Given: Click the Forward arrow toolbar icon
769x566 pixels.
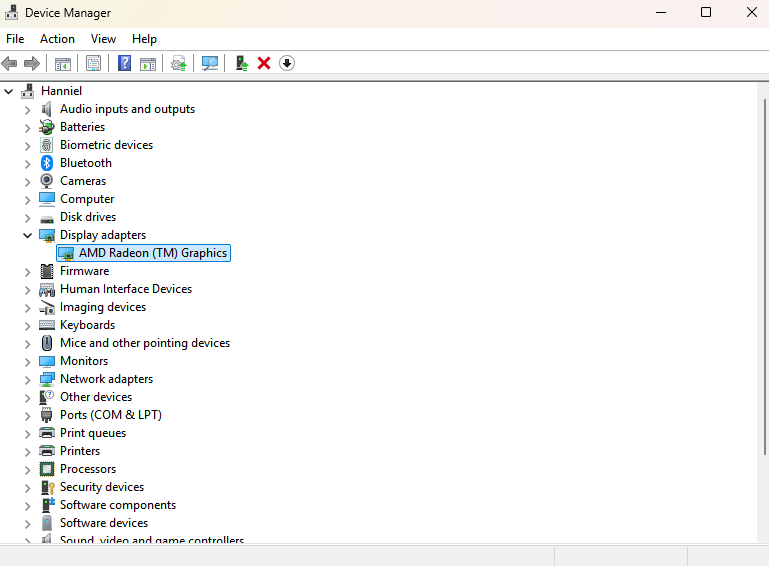Looking at the screenshot, I should pos(32,63).
